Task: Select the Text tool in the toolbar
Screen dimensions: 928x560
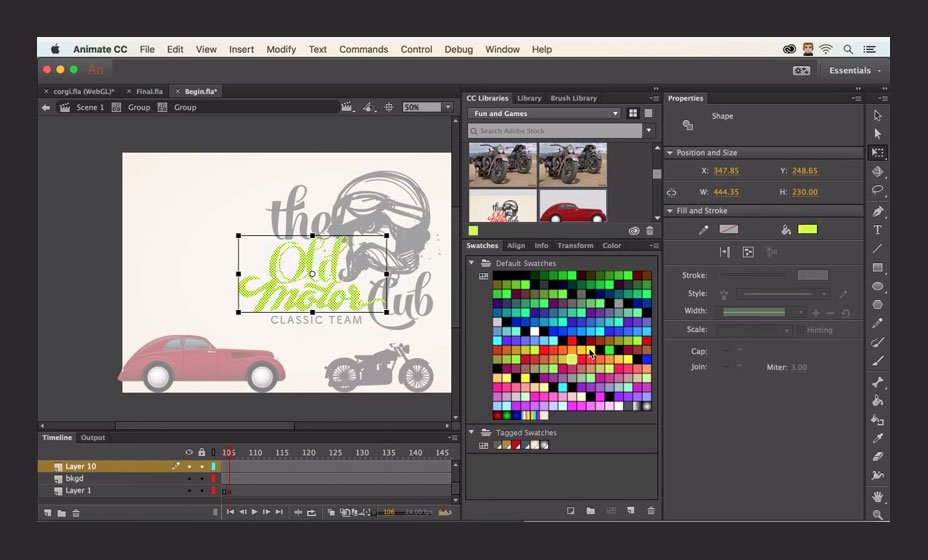Action: pos(877,230)
